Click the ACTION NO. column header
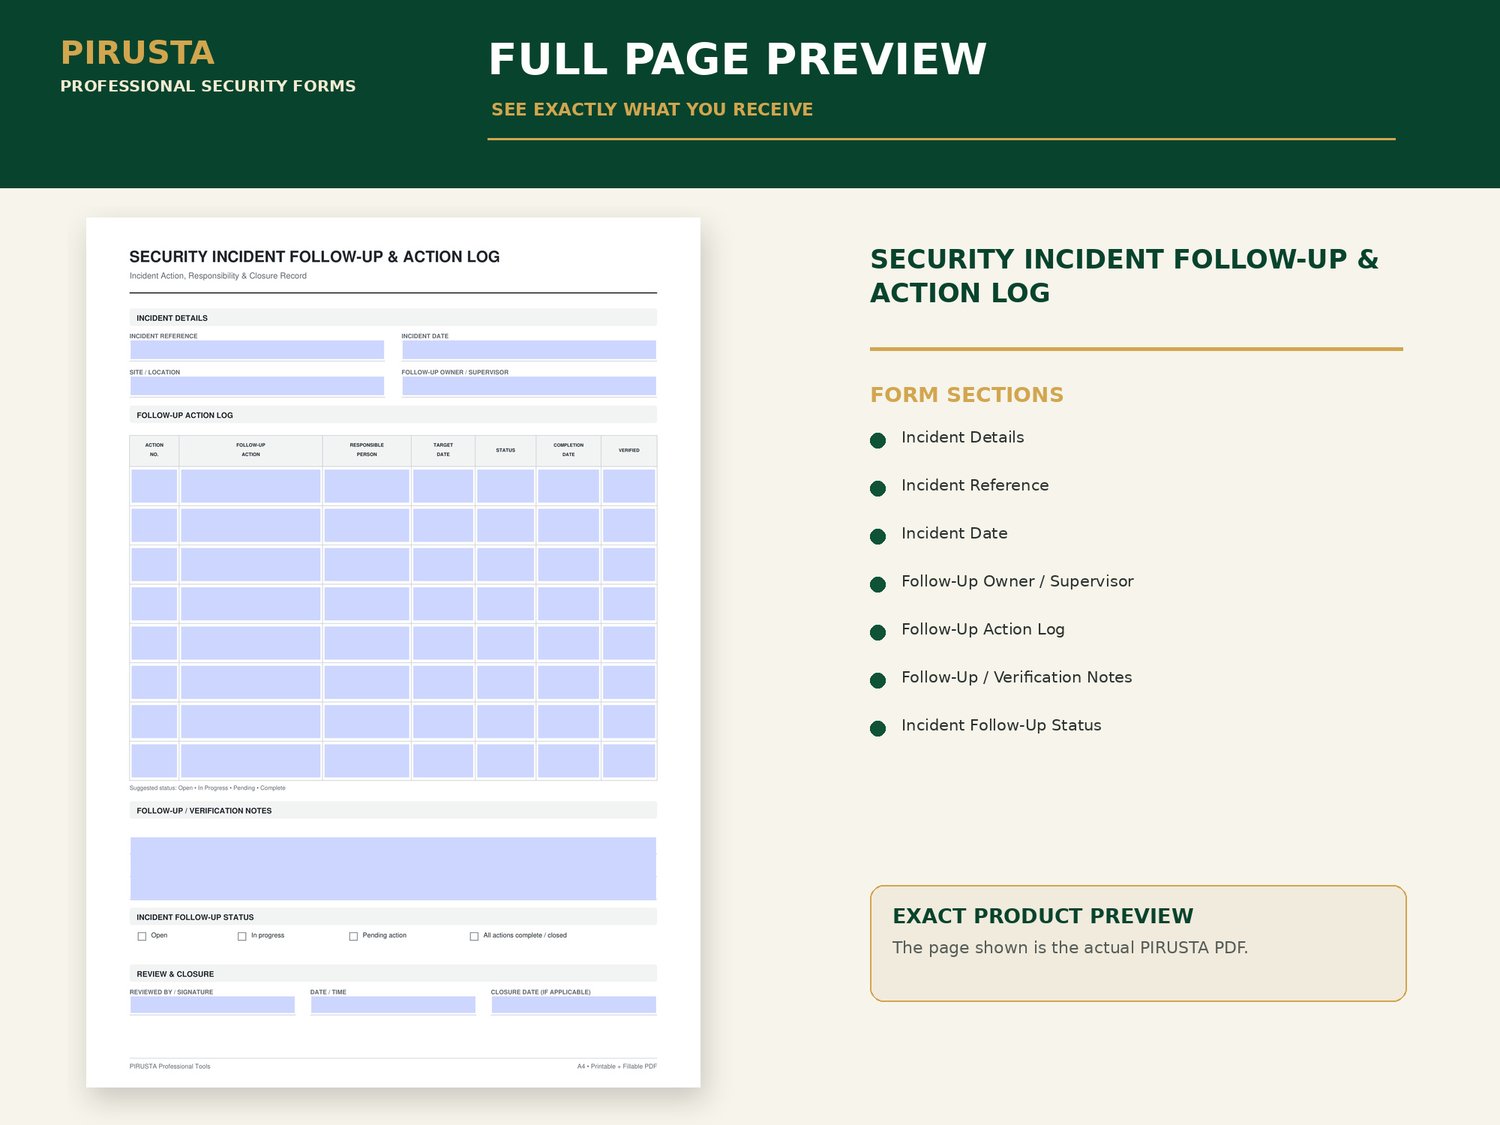1500x1125 pixels. point(154,450)
